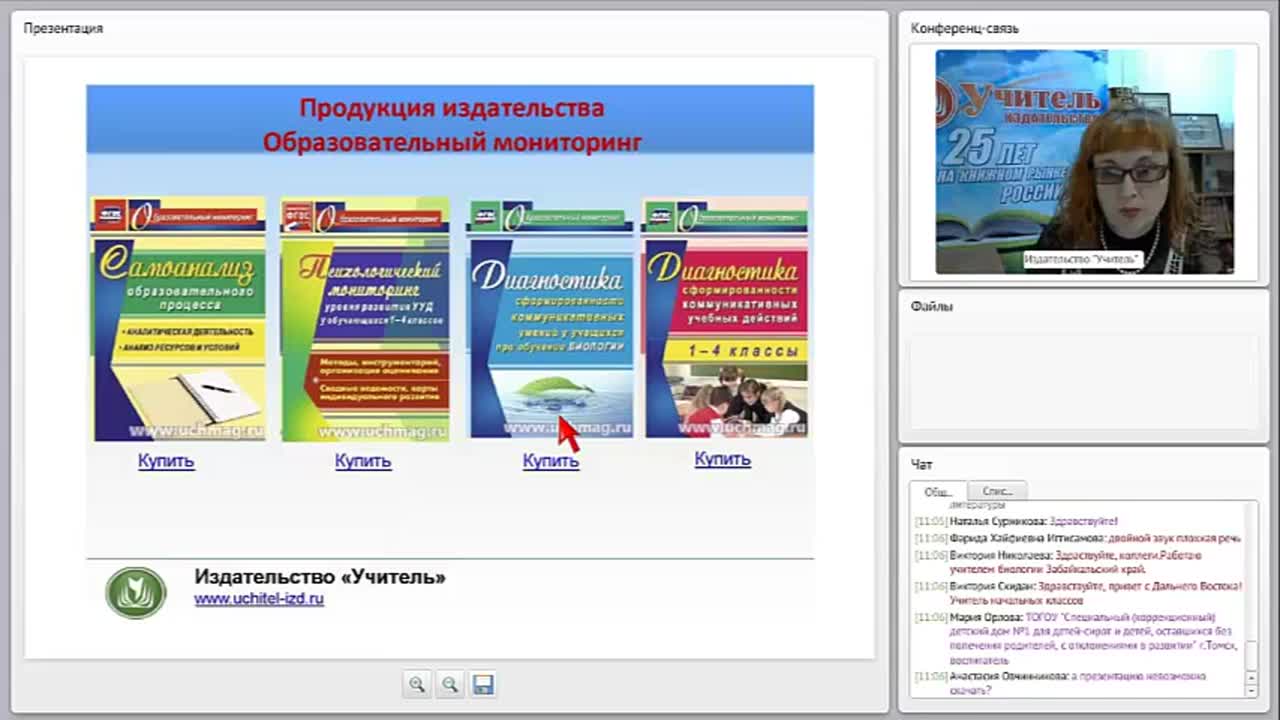This screenshot has width=1280, height=720.
Task: Select the Психологический мониторинг book cover
Action: coord(365,319)
